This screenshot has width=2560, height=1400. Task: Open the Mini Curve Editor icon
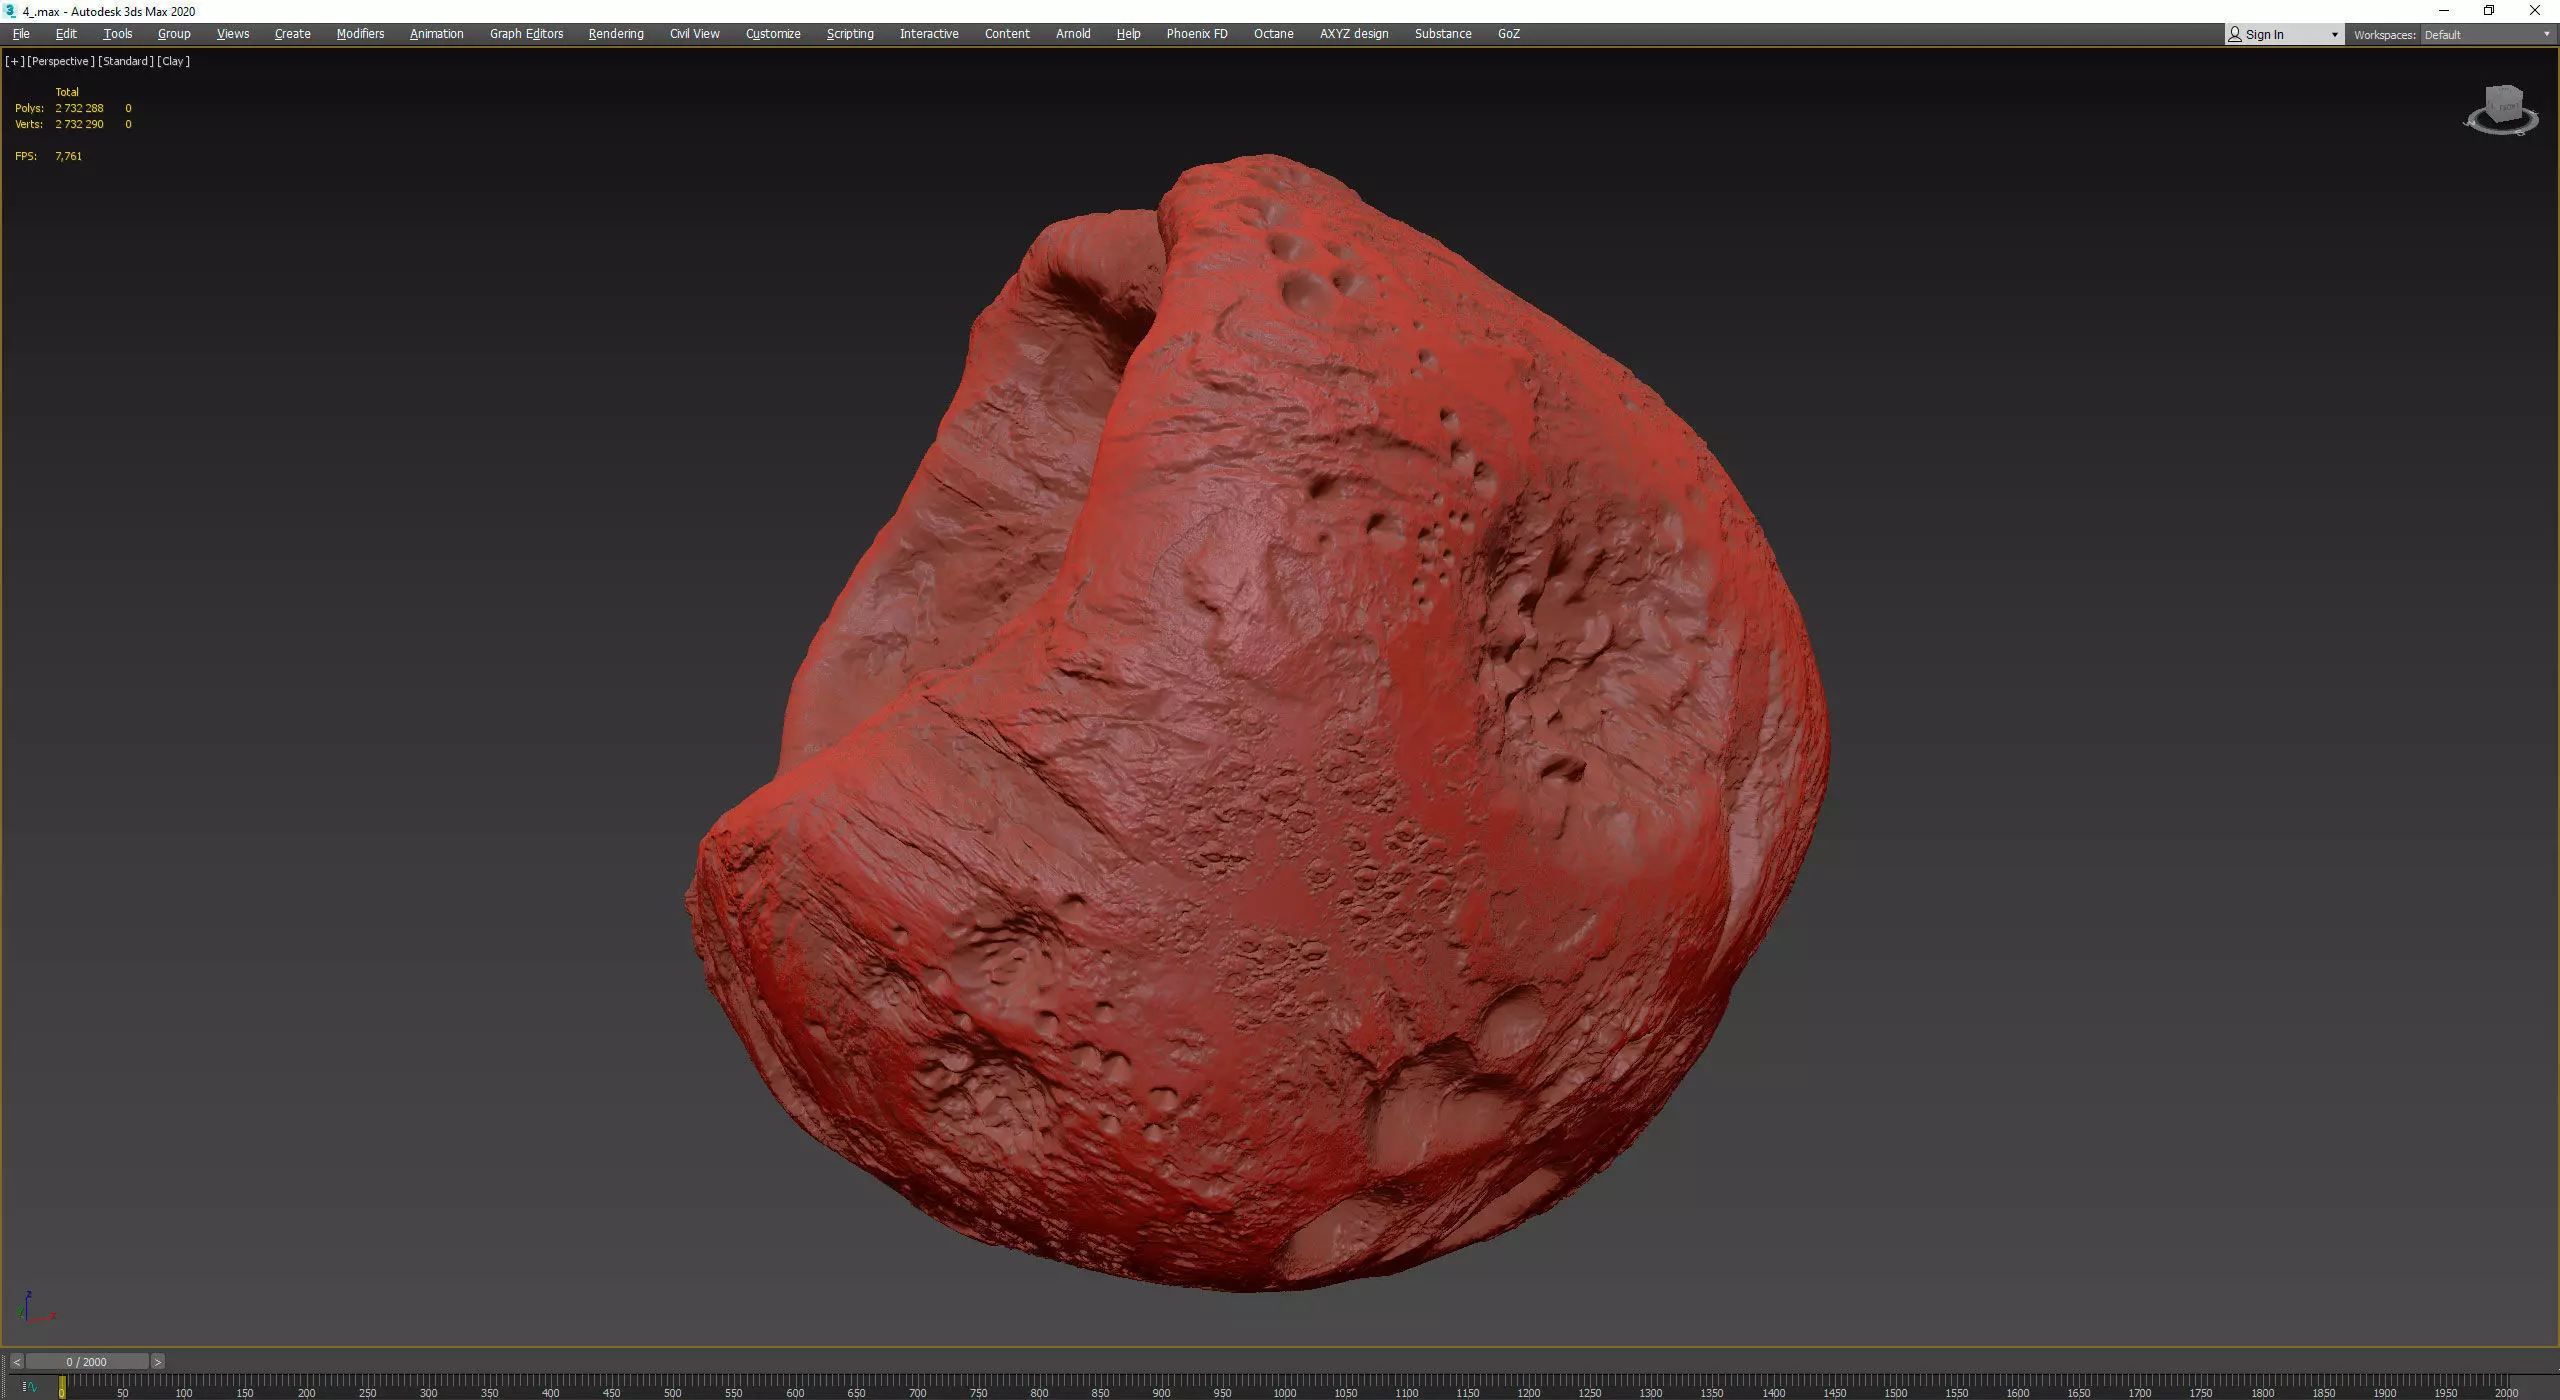pyautogui.click(x=29, y=1387)
